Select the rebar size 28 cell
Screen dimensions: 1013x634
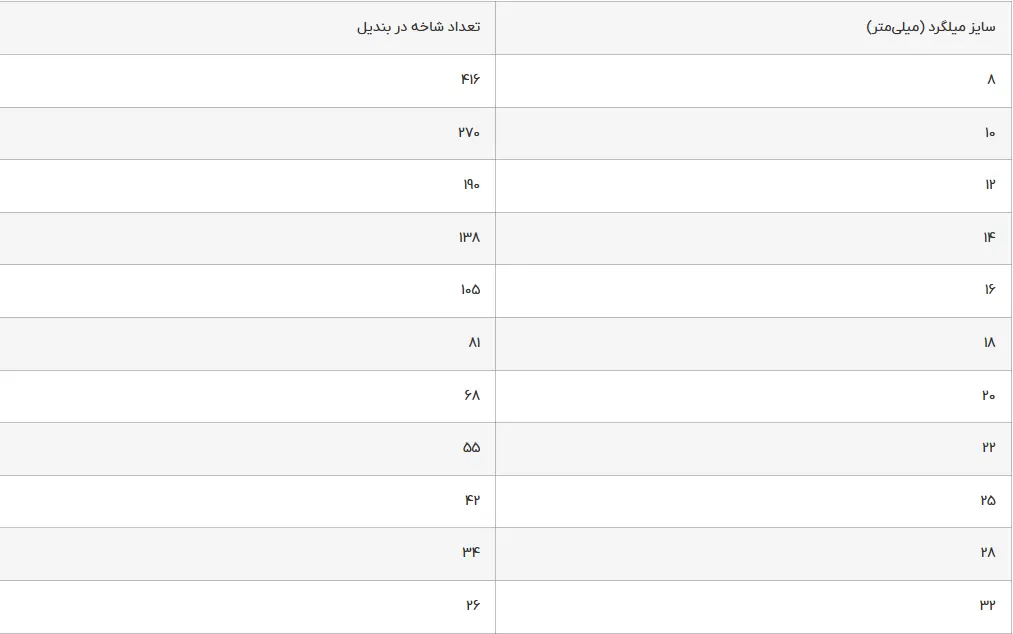pos(988,553)
